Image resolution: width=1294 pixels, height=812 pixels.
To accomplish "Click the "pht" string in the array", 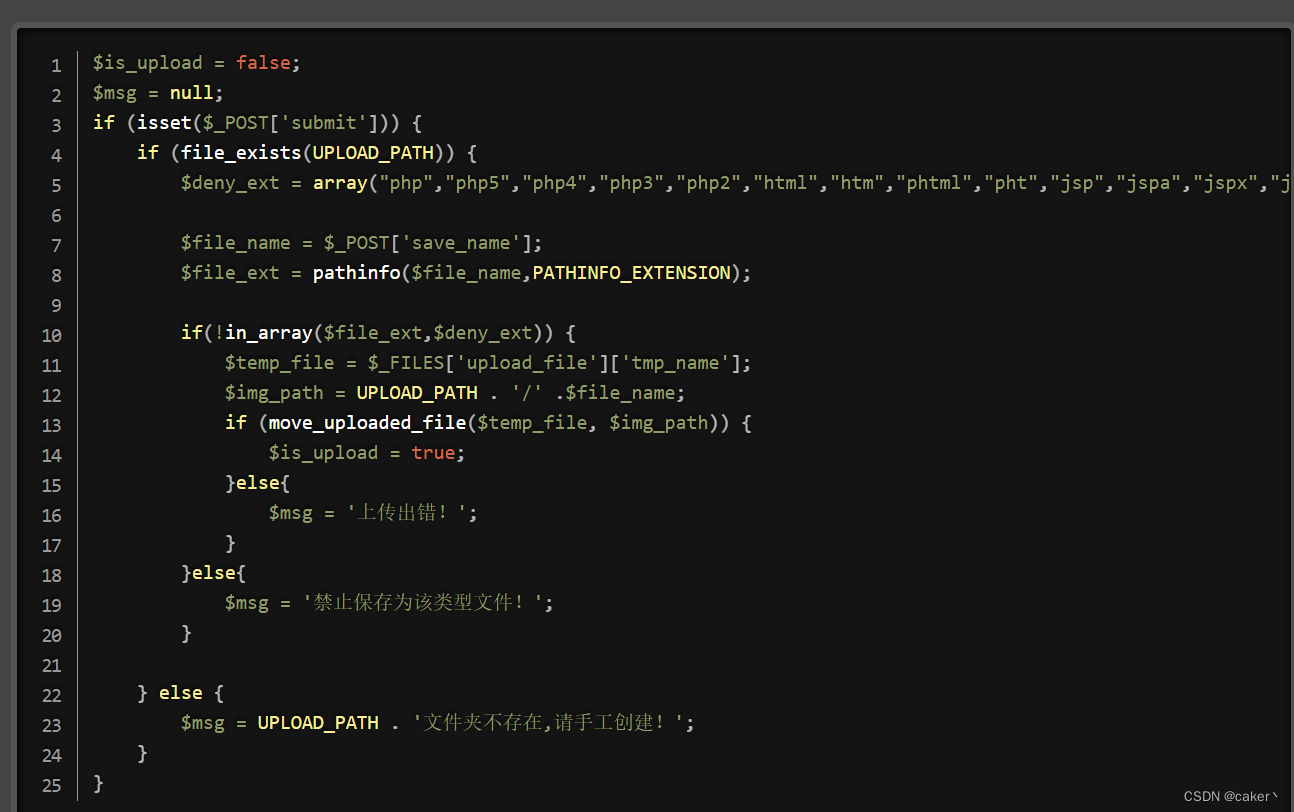I will pos(1012,183).
